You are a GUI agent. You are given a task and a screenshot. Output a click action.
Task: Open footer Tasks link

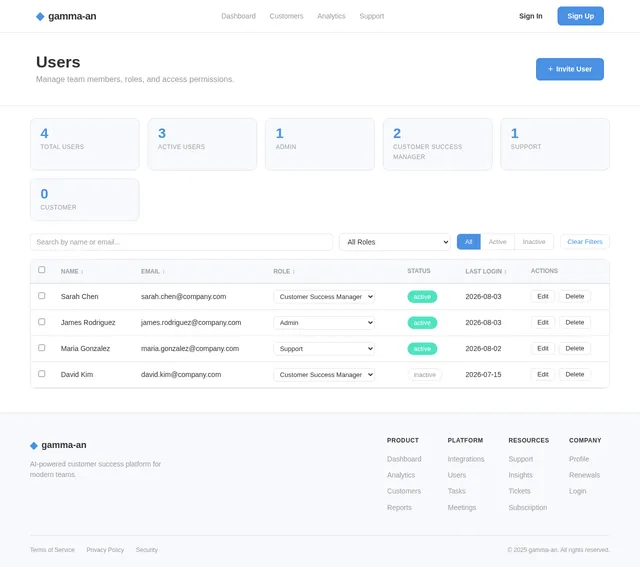point(456,491)
